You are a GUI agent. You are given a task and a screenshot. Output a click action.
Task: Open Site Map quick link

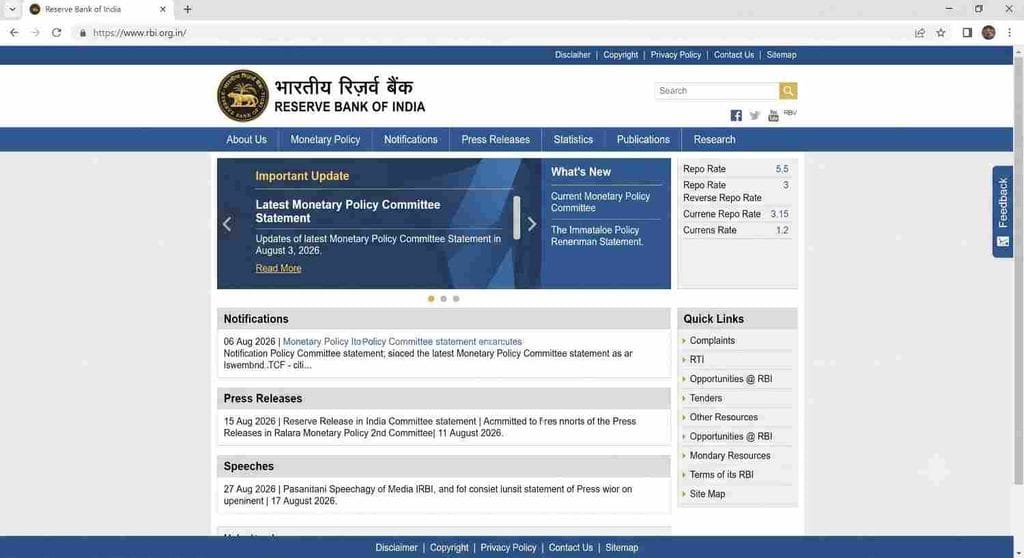pyautogui.click(x=707, y=494)
